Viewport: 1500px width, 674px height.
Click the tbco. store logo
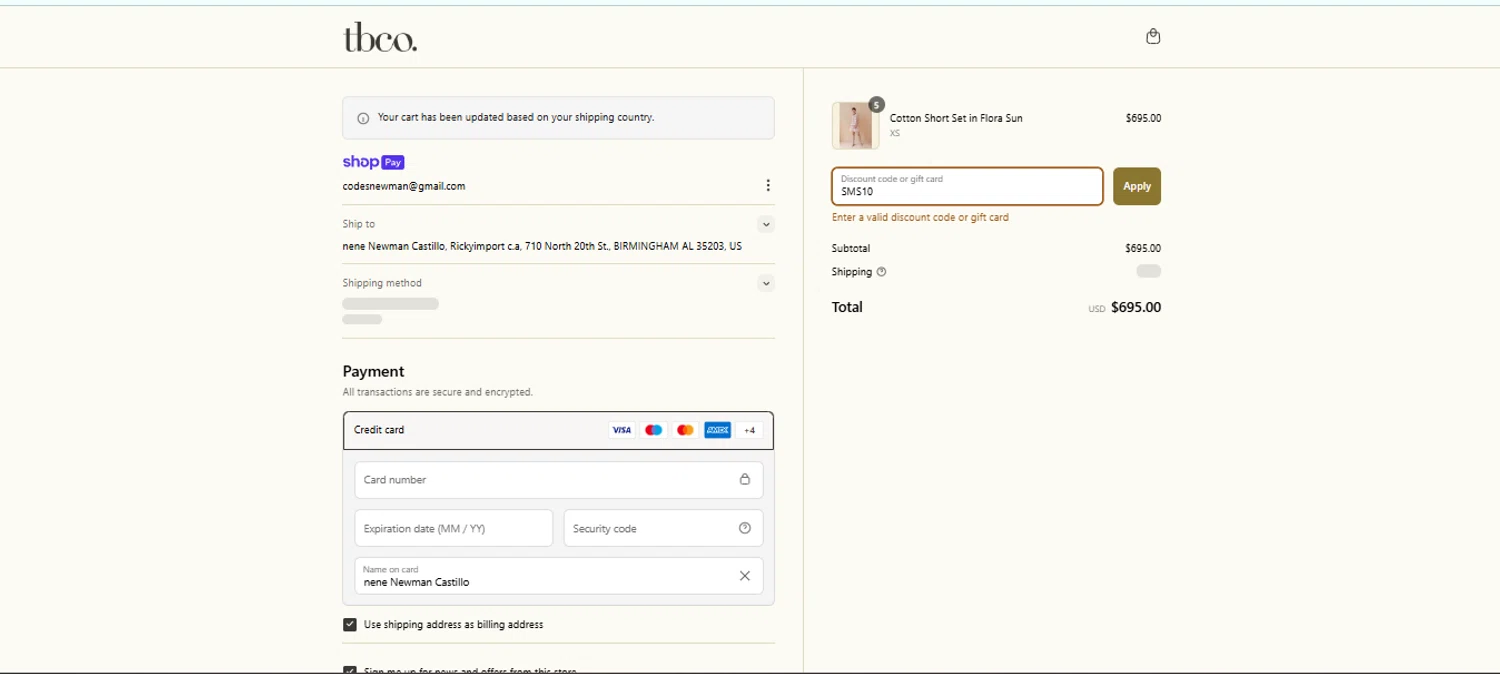[x=380, y=38]
